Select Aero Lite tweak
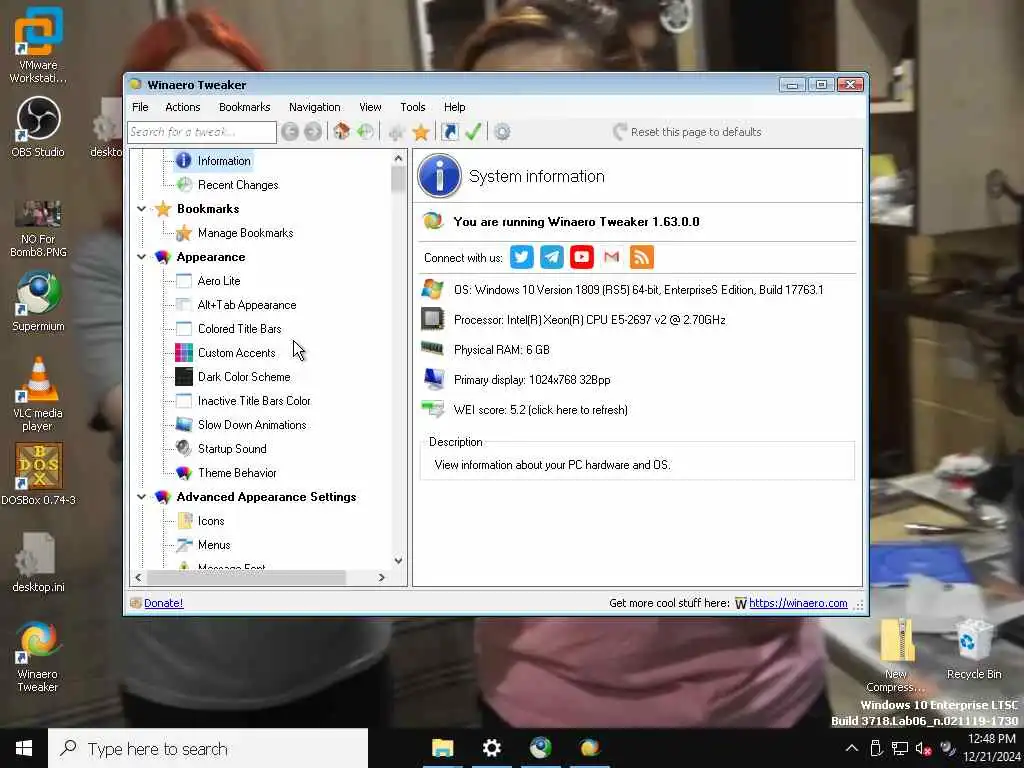Viewport: 1024px width, 768px height. 219,281
